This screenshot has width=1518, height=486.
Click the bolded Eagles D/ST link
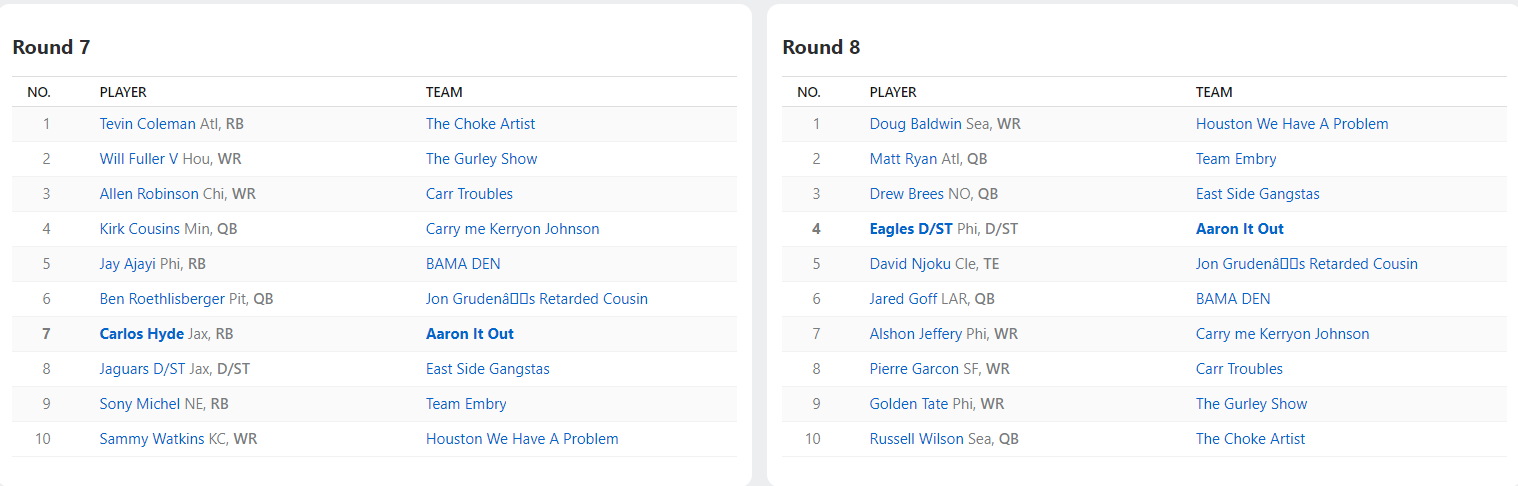click(911, 229)
